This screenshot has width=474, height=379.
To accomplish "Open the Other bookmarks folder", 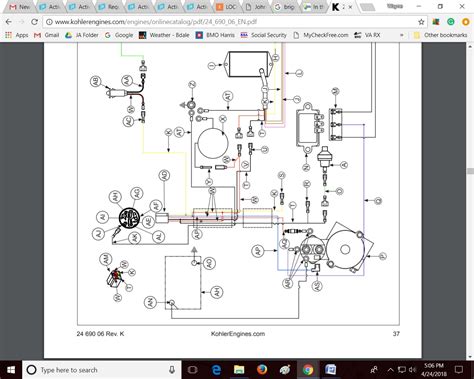I will pos(440,35).
